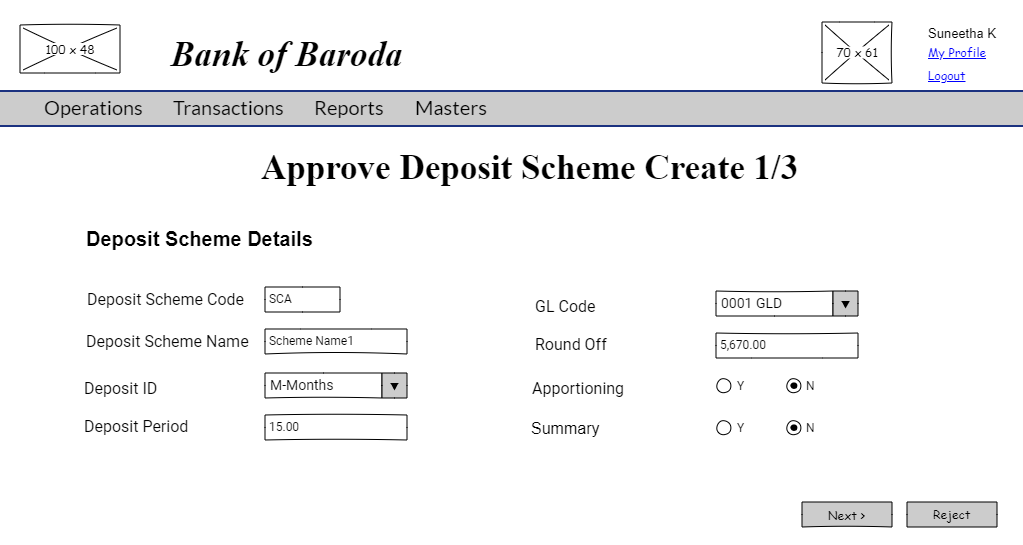Select the Reports menu item
Viewport: 1023px width, 545px height.
click(x=349, y=108)
